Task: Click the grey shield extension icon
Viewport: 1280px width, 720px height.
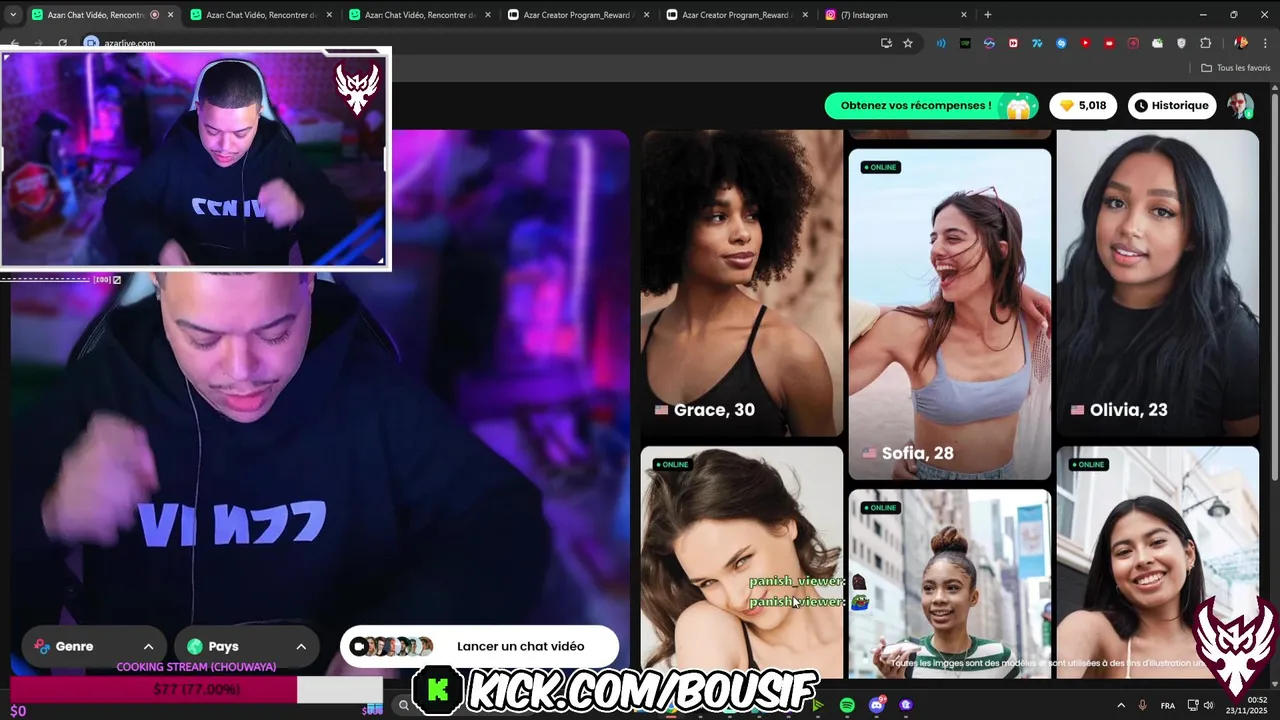Action: coord(1181,43)
